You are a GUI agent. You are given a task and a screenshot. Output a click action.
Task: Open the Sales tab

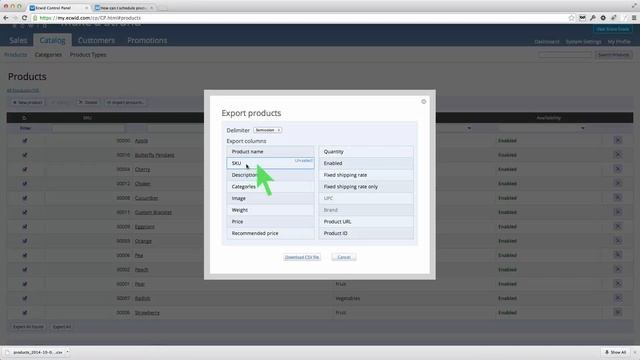click(x=18, y=40)
